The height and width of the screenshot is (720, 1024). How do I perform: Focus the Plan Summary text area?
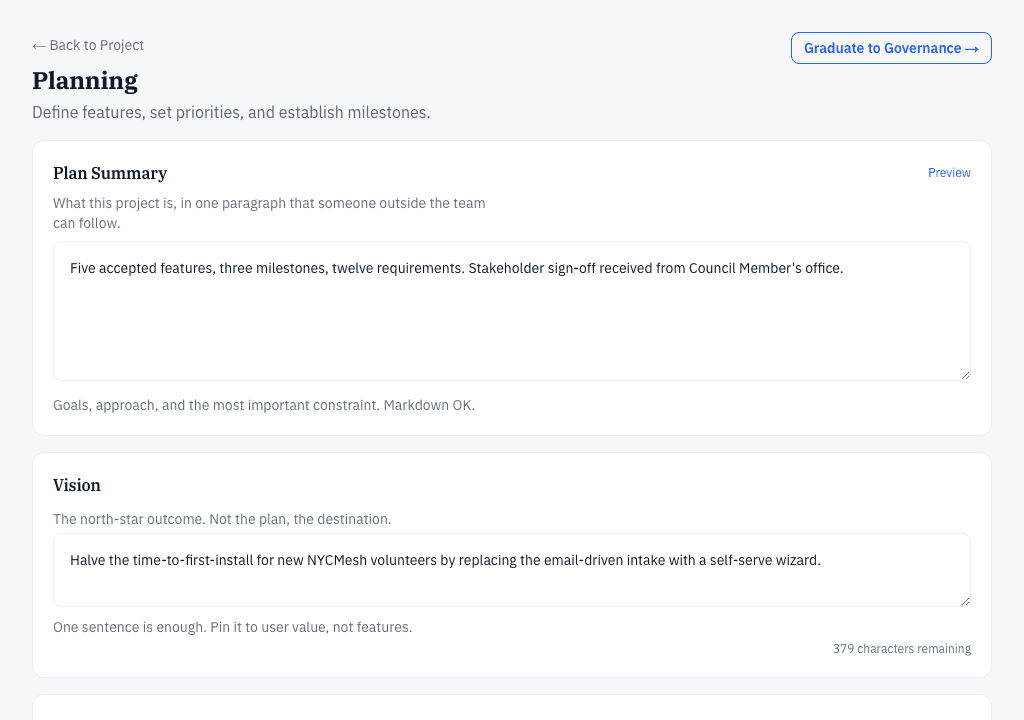[x=511, y=311]
